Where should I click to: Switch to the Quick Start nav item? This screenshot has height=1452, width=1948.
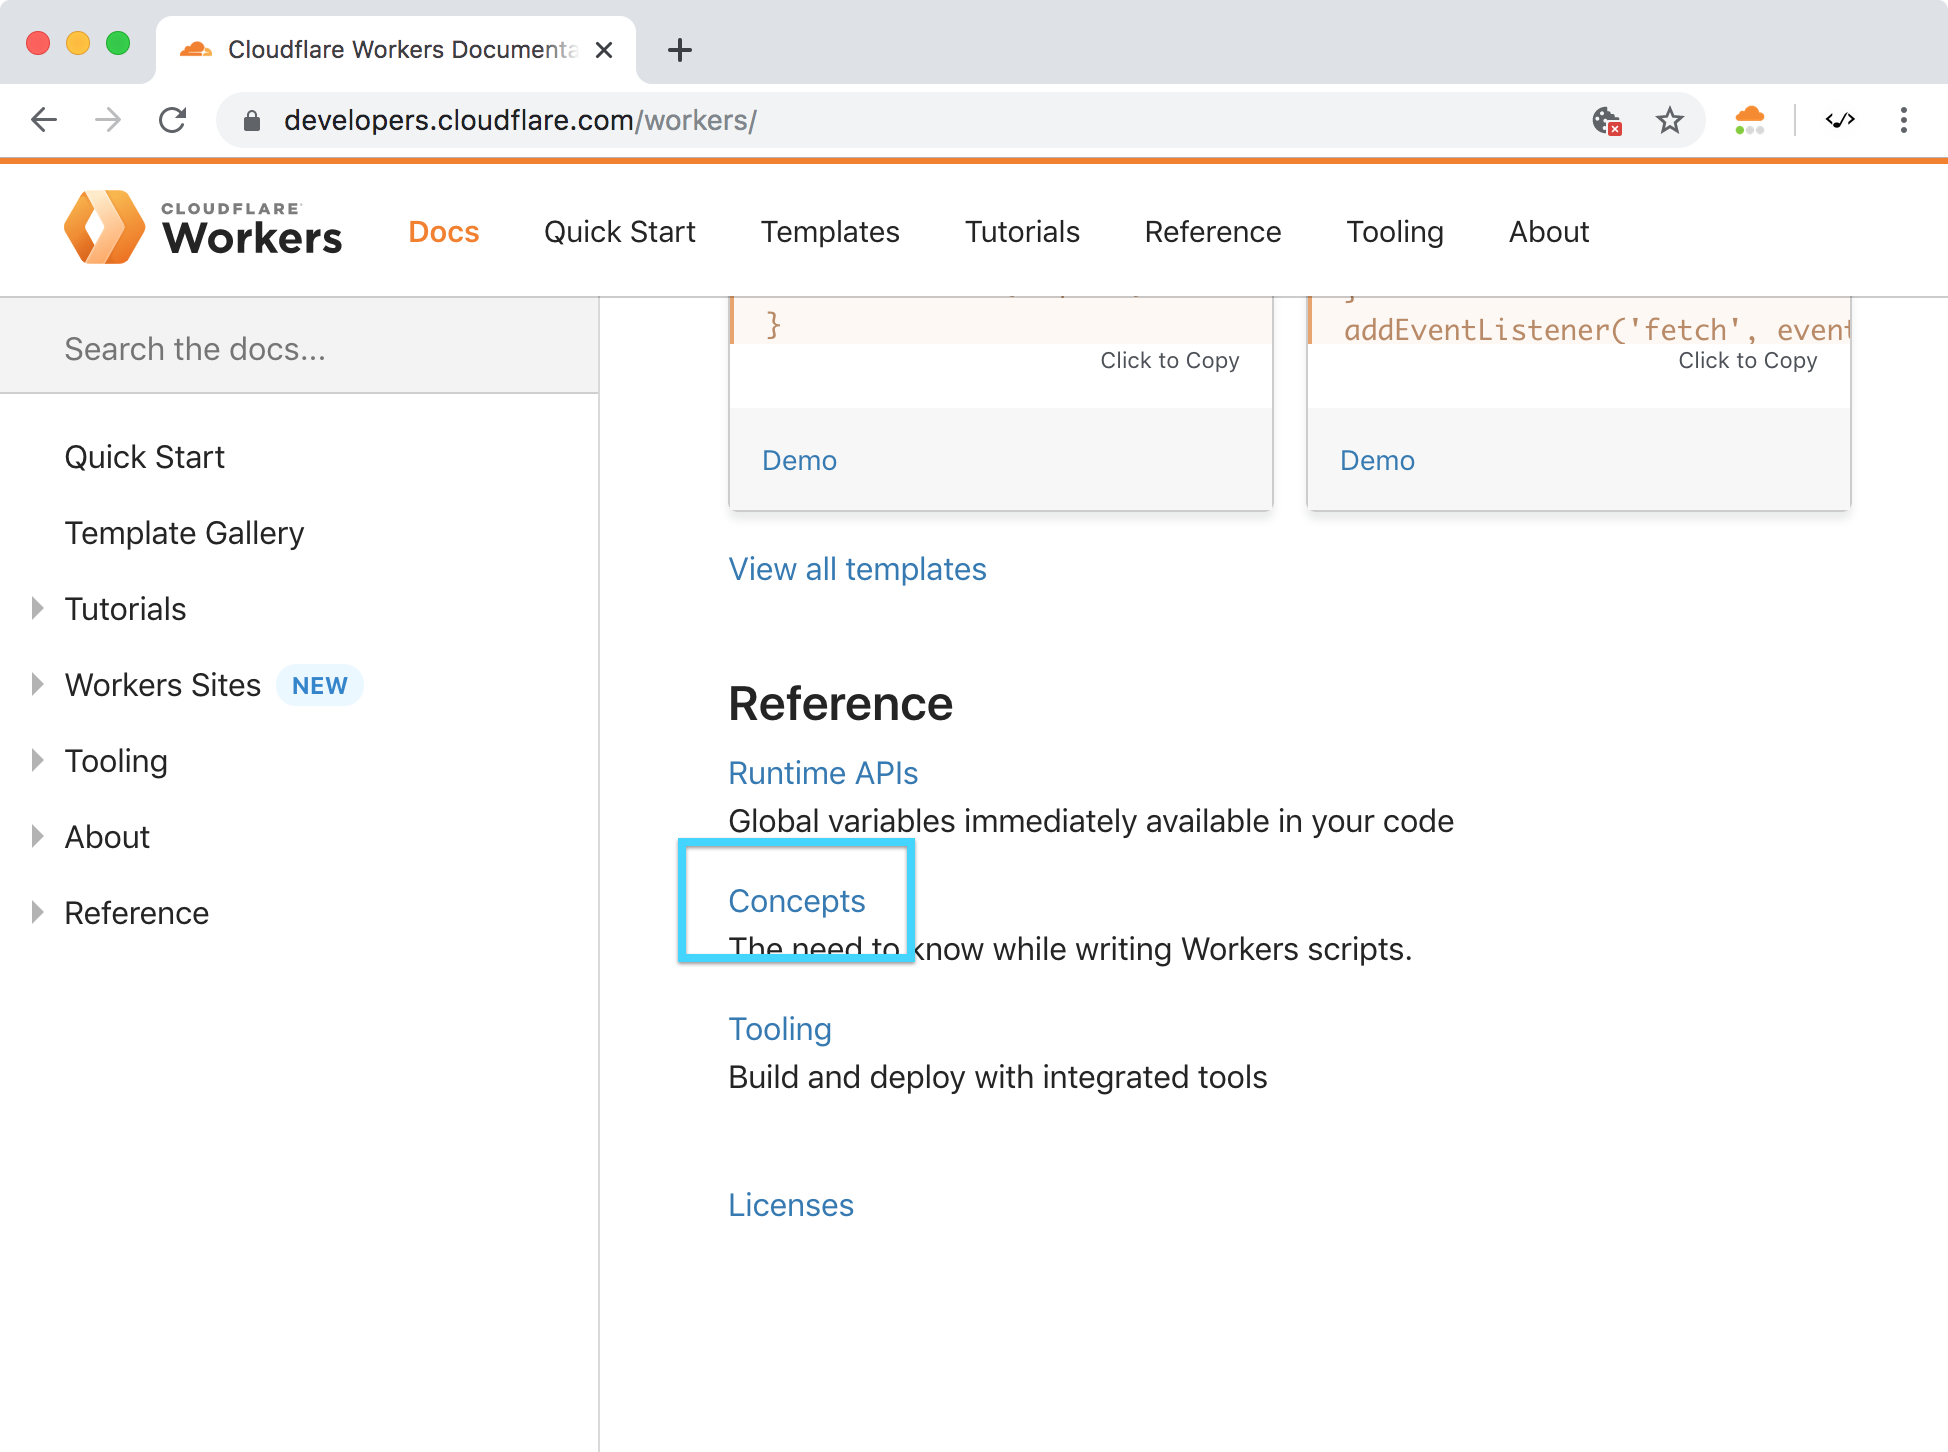(x=619, y=231)
